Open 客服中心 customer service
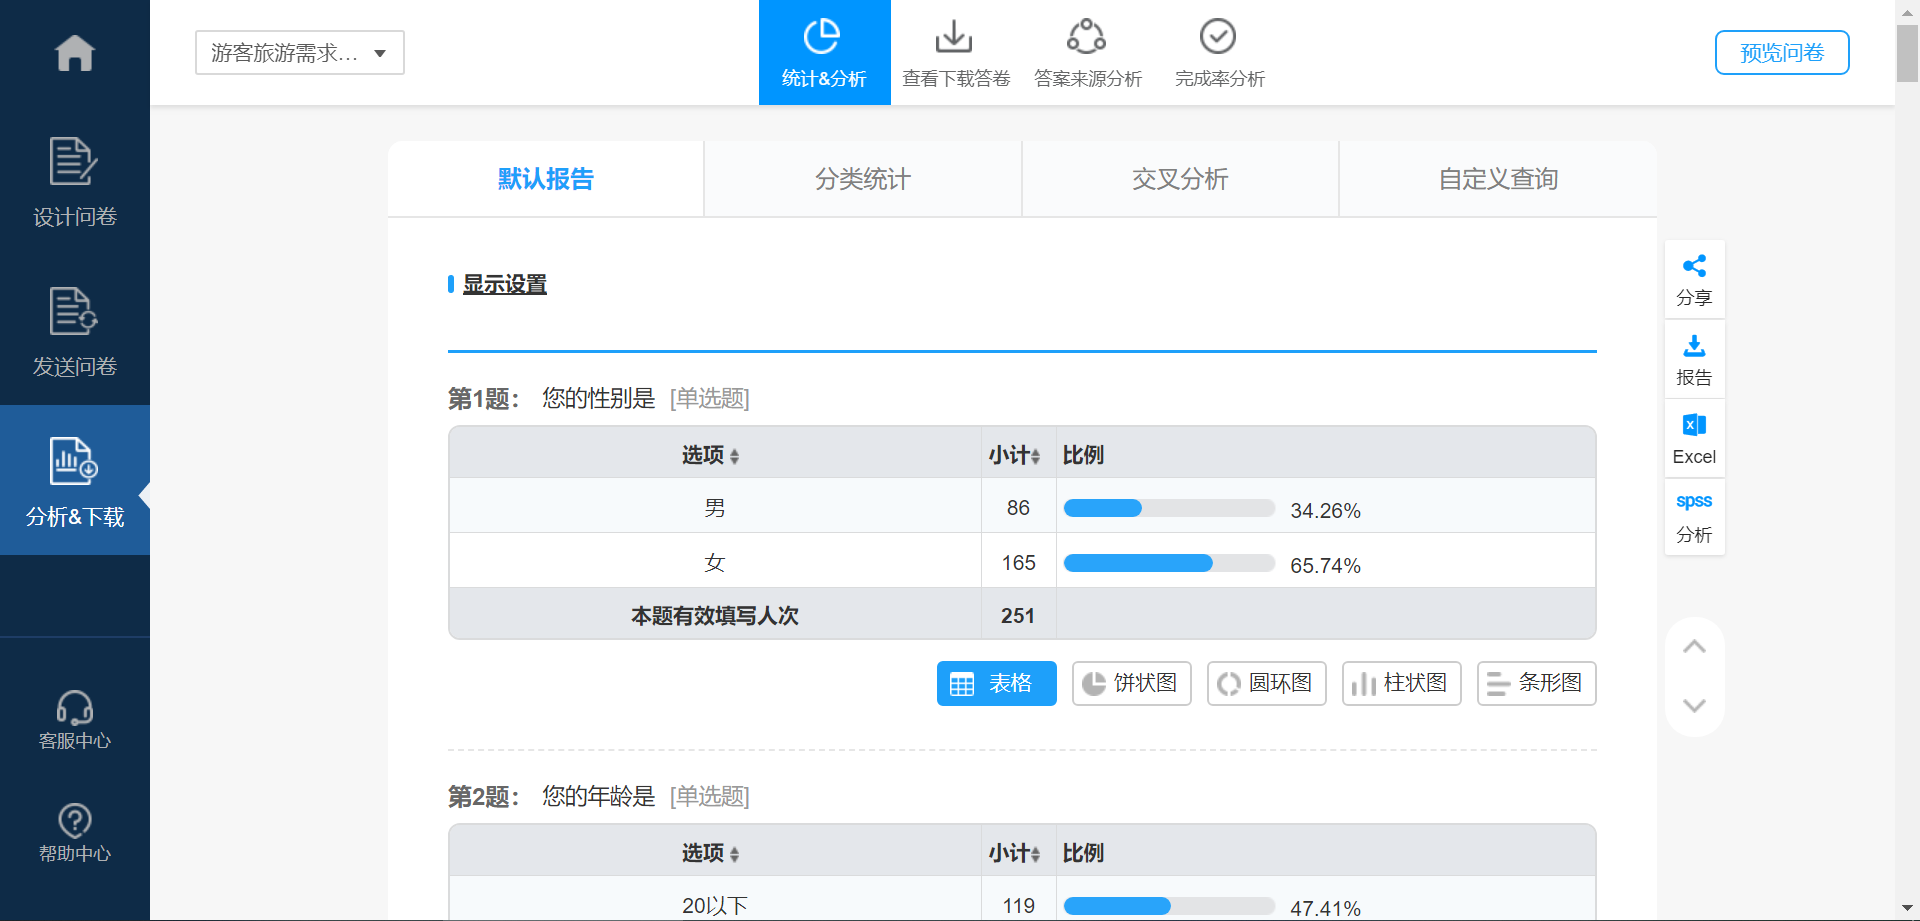The image size is (1920, 921). coord(75,720)
